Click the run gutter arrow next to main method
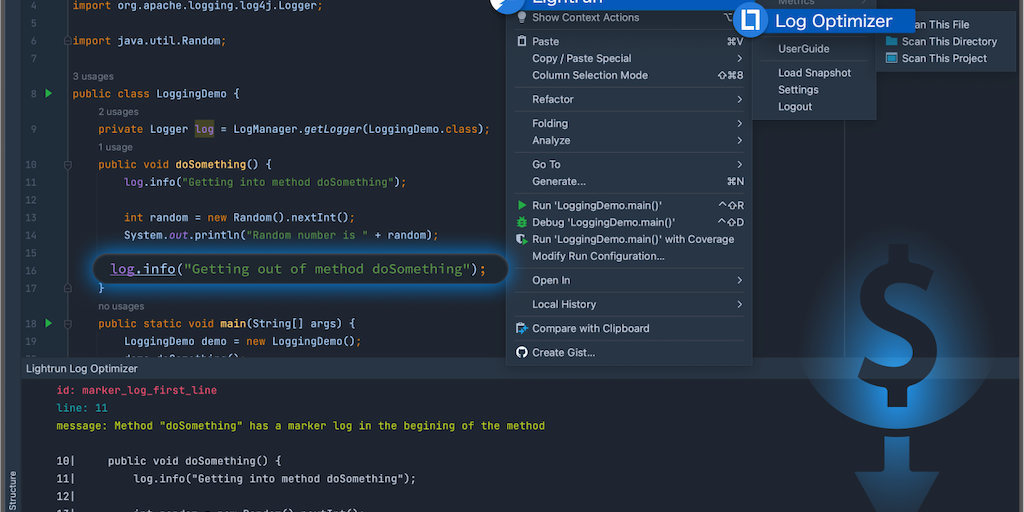This screenshot has width=1024, height=512. click(x=47, y=324)
